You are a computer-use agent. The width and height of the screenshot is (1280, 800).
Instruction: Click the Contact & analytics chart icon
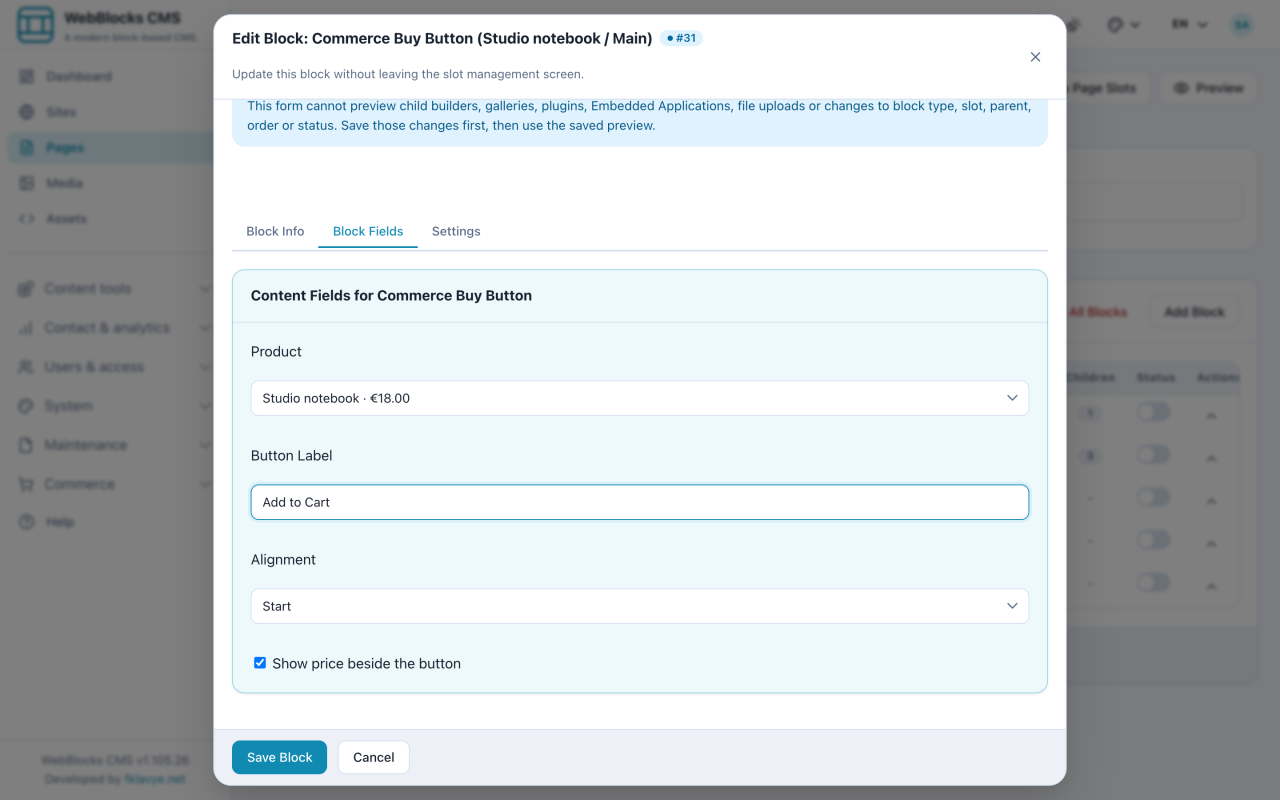tap(26, 328)
